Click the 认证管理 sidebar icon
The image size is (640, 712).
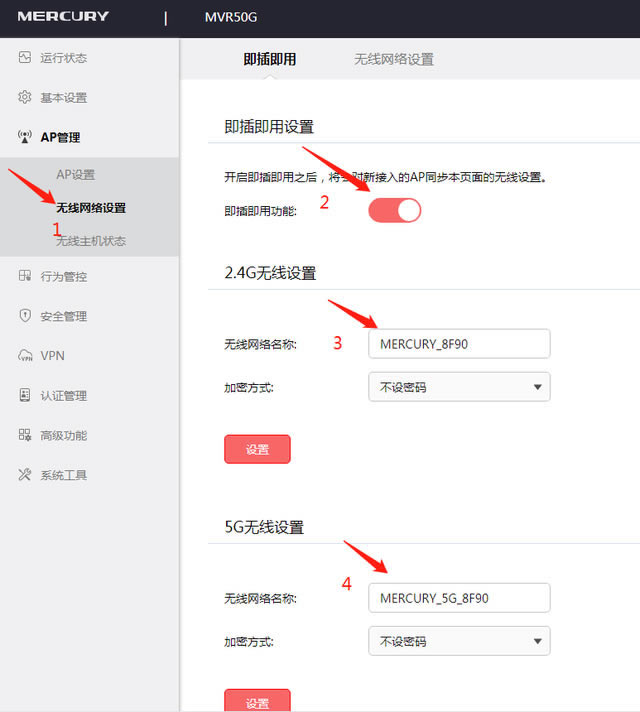point(25,395)
